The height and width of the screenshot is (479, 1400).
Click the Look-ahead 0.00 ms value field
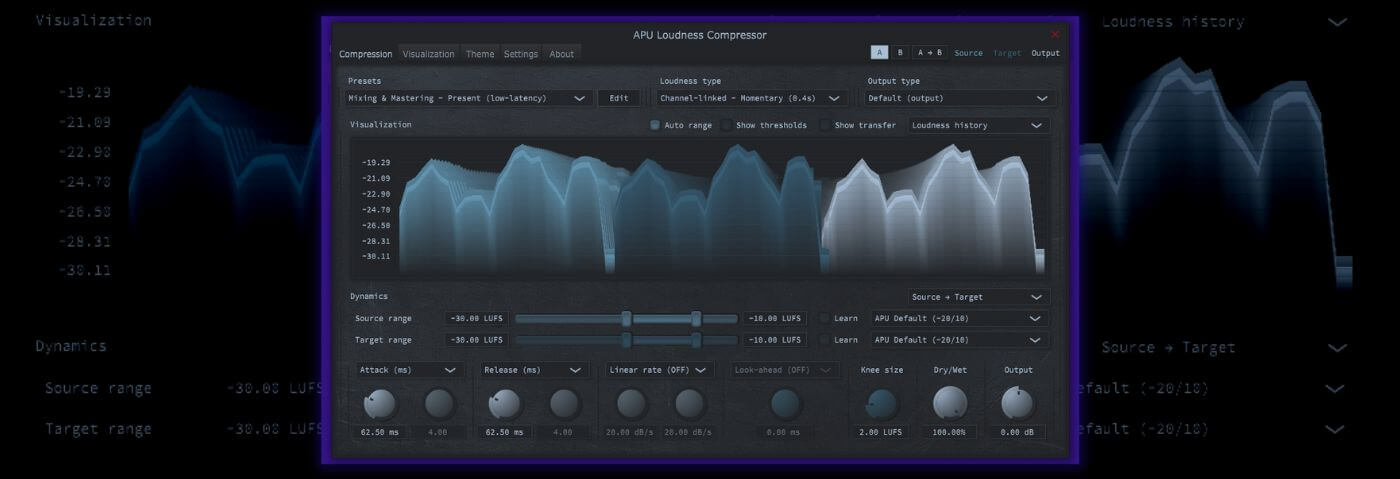tap(785, 432)
